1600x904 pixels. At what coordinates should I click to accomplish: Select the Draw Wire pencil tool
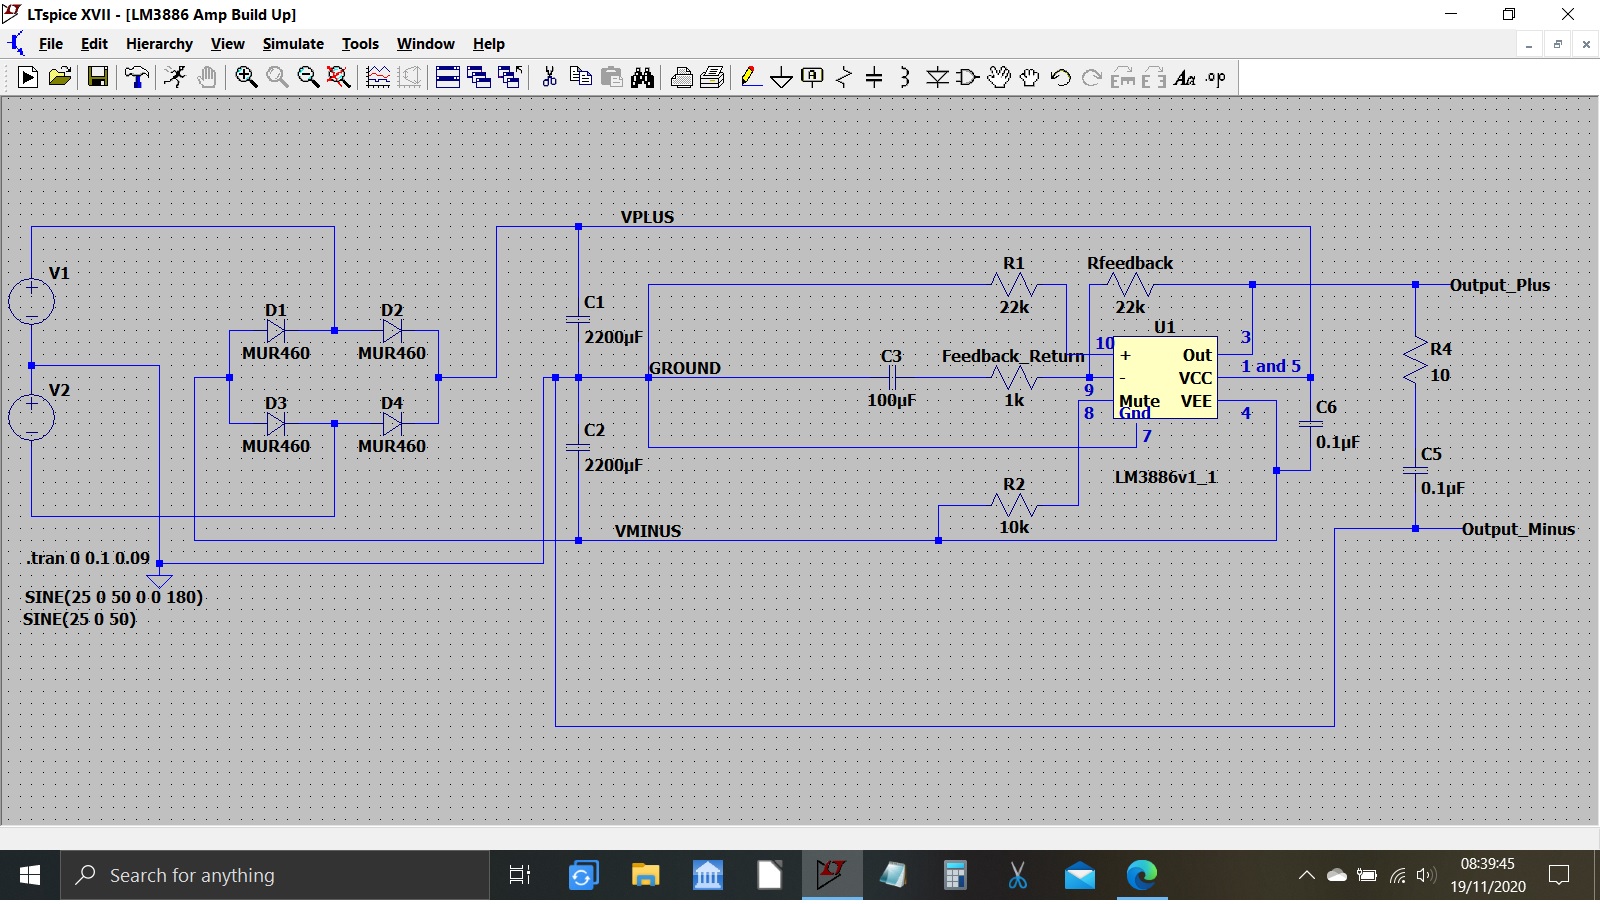tap(751, 77)
